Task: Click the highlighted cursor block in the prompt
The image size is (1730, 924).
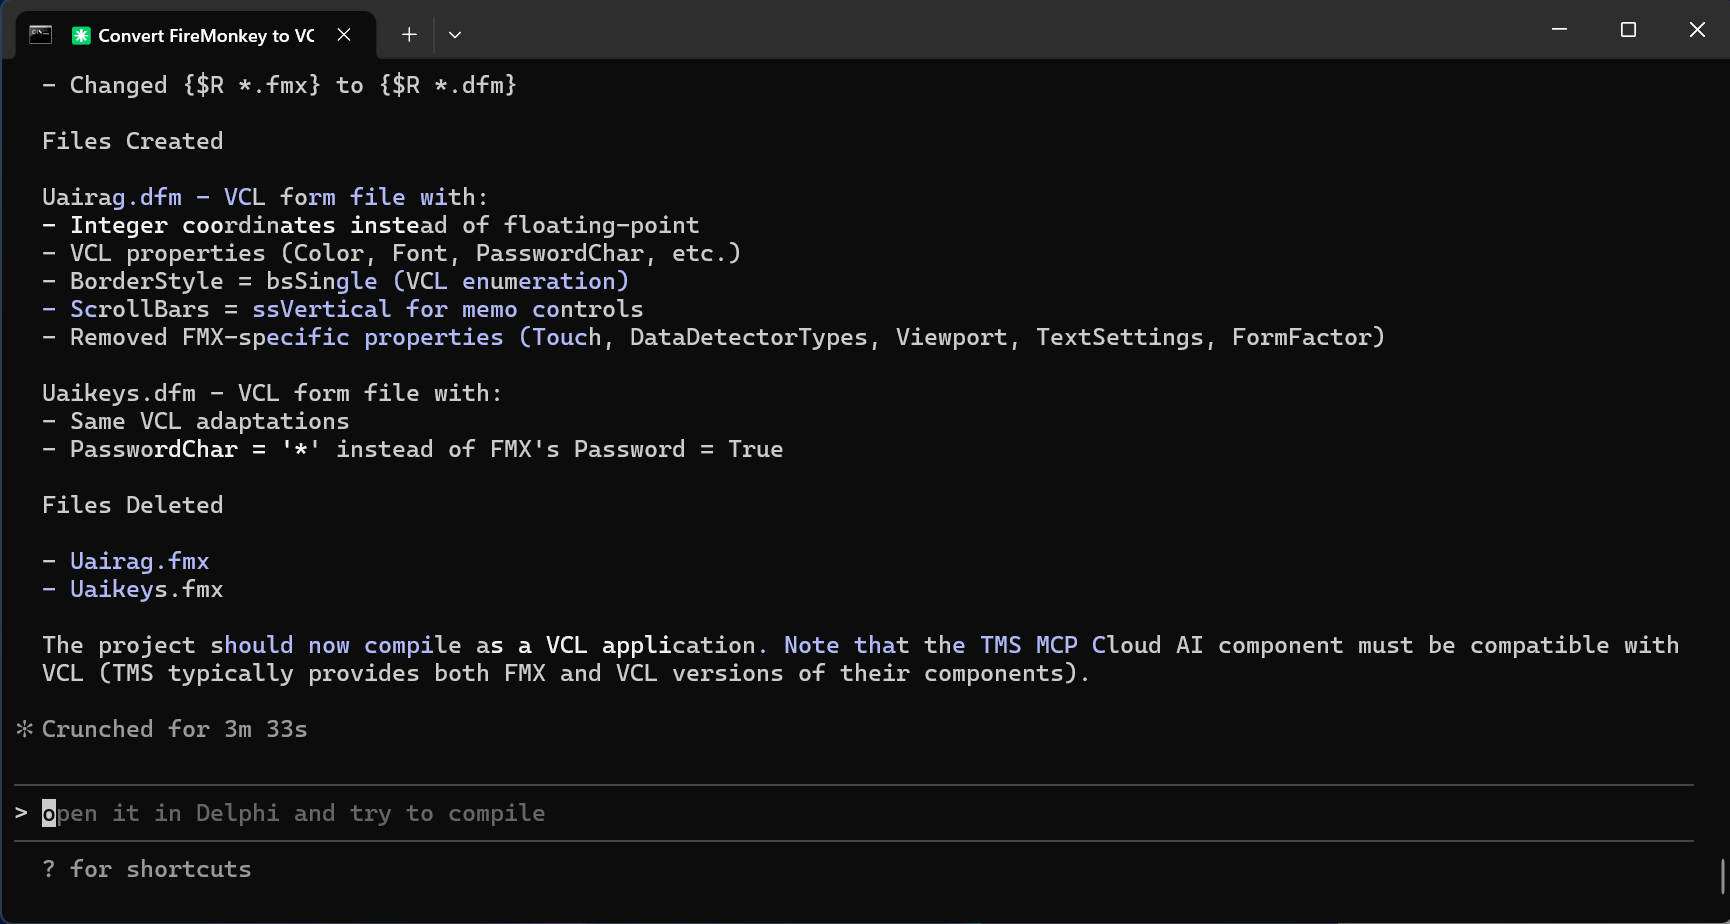Action: pyautogui.click(x=47, y=813)
